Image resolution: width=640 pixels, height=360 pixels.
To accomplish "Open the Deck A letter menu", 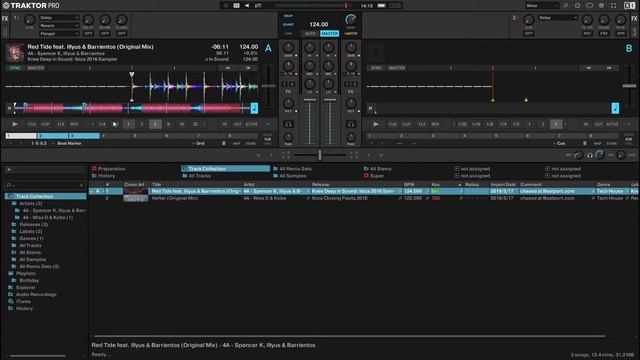I will (268, 48).
